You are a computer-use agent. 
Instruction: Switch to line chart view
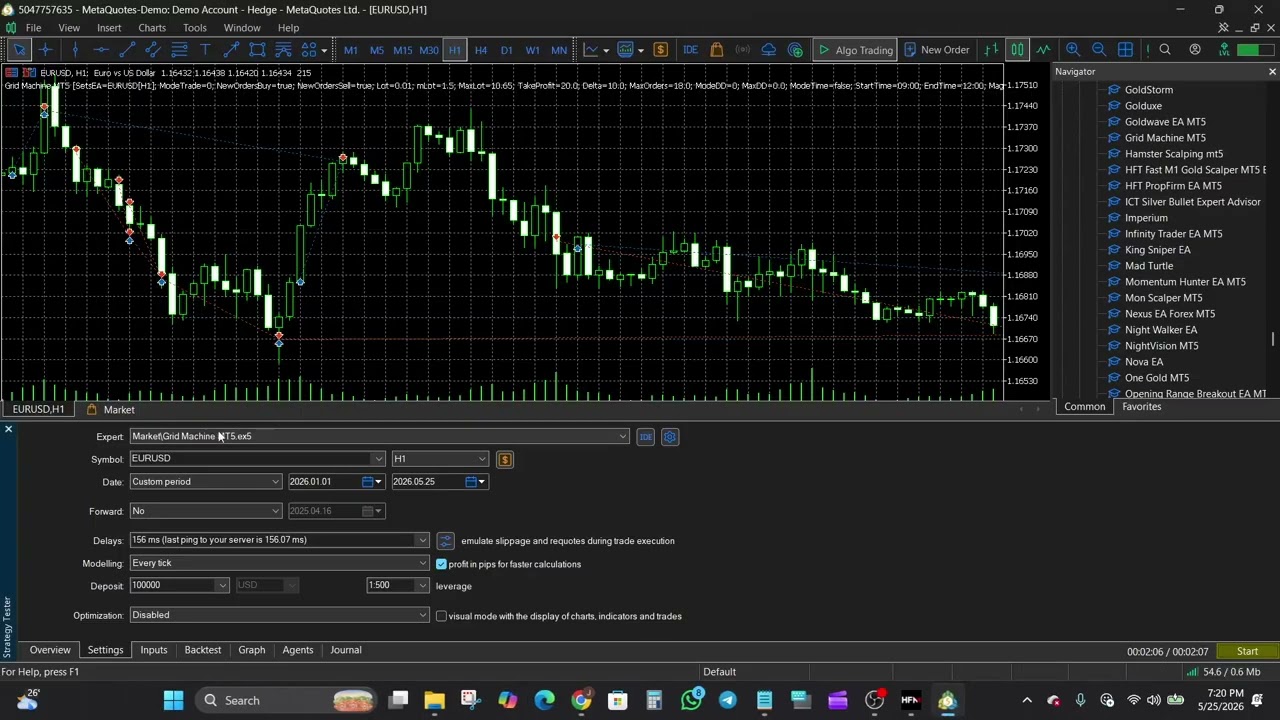[1043, 50]
